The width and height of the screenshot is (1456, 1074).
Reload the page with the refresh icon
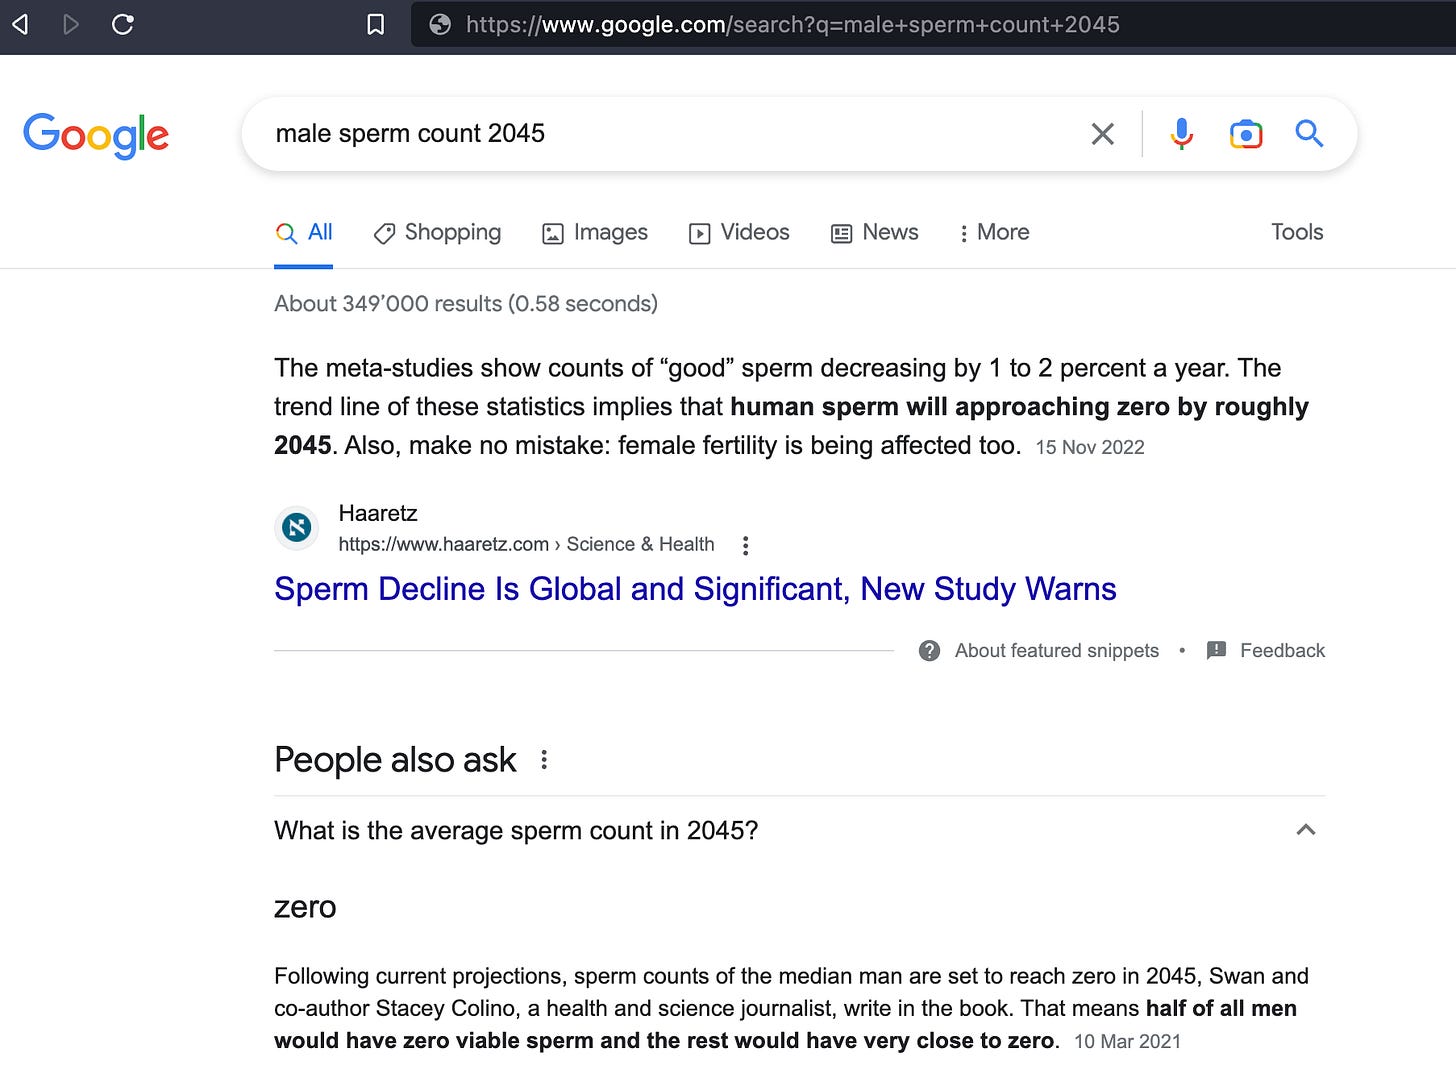point(123,24)
